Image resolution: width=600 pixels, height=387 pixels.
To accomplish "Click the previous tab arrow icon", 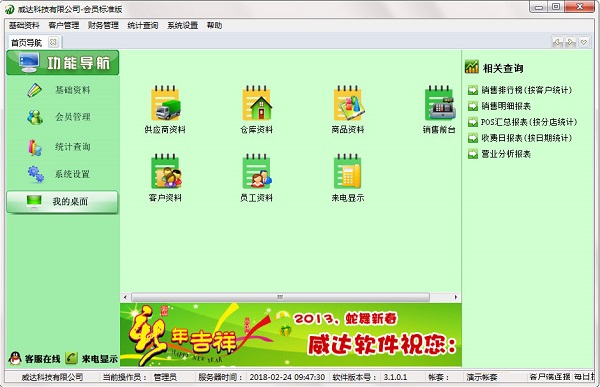I will click(558, 42).
